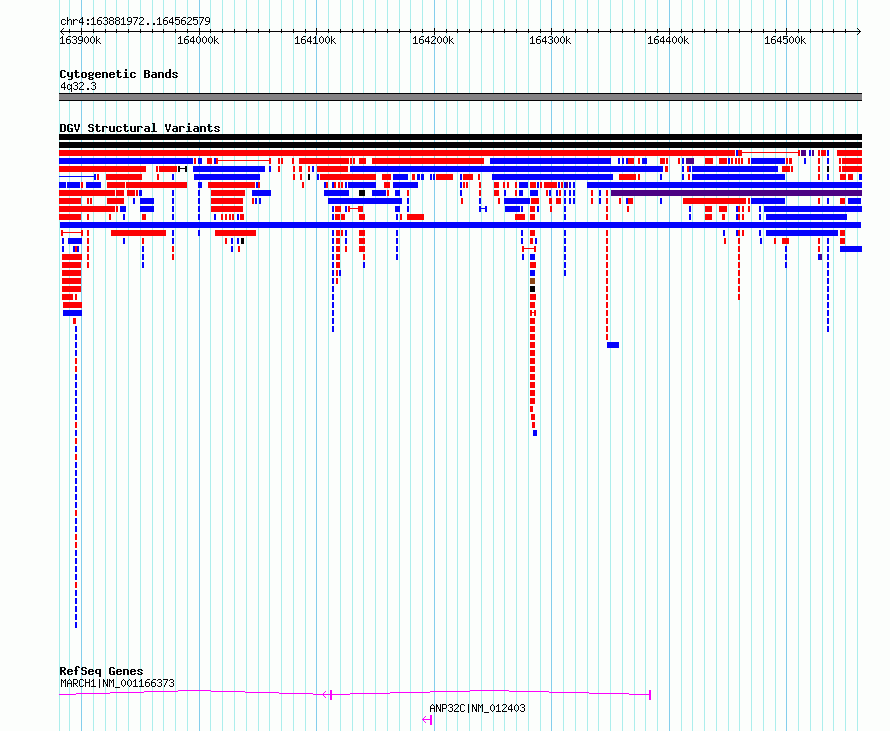
Task: Click the MARCH1 exon marker near 164100k
Action: tap(330, 695)
